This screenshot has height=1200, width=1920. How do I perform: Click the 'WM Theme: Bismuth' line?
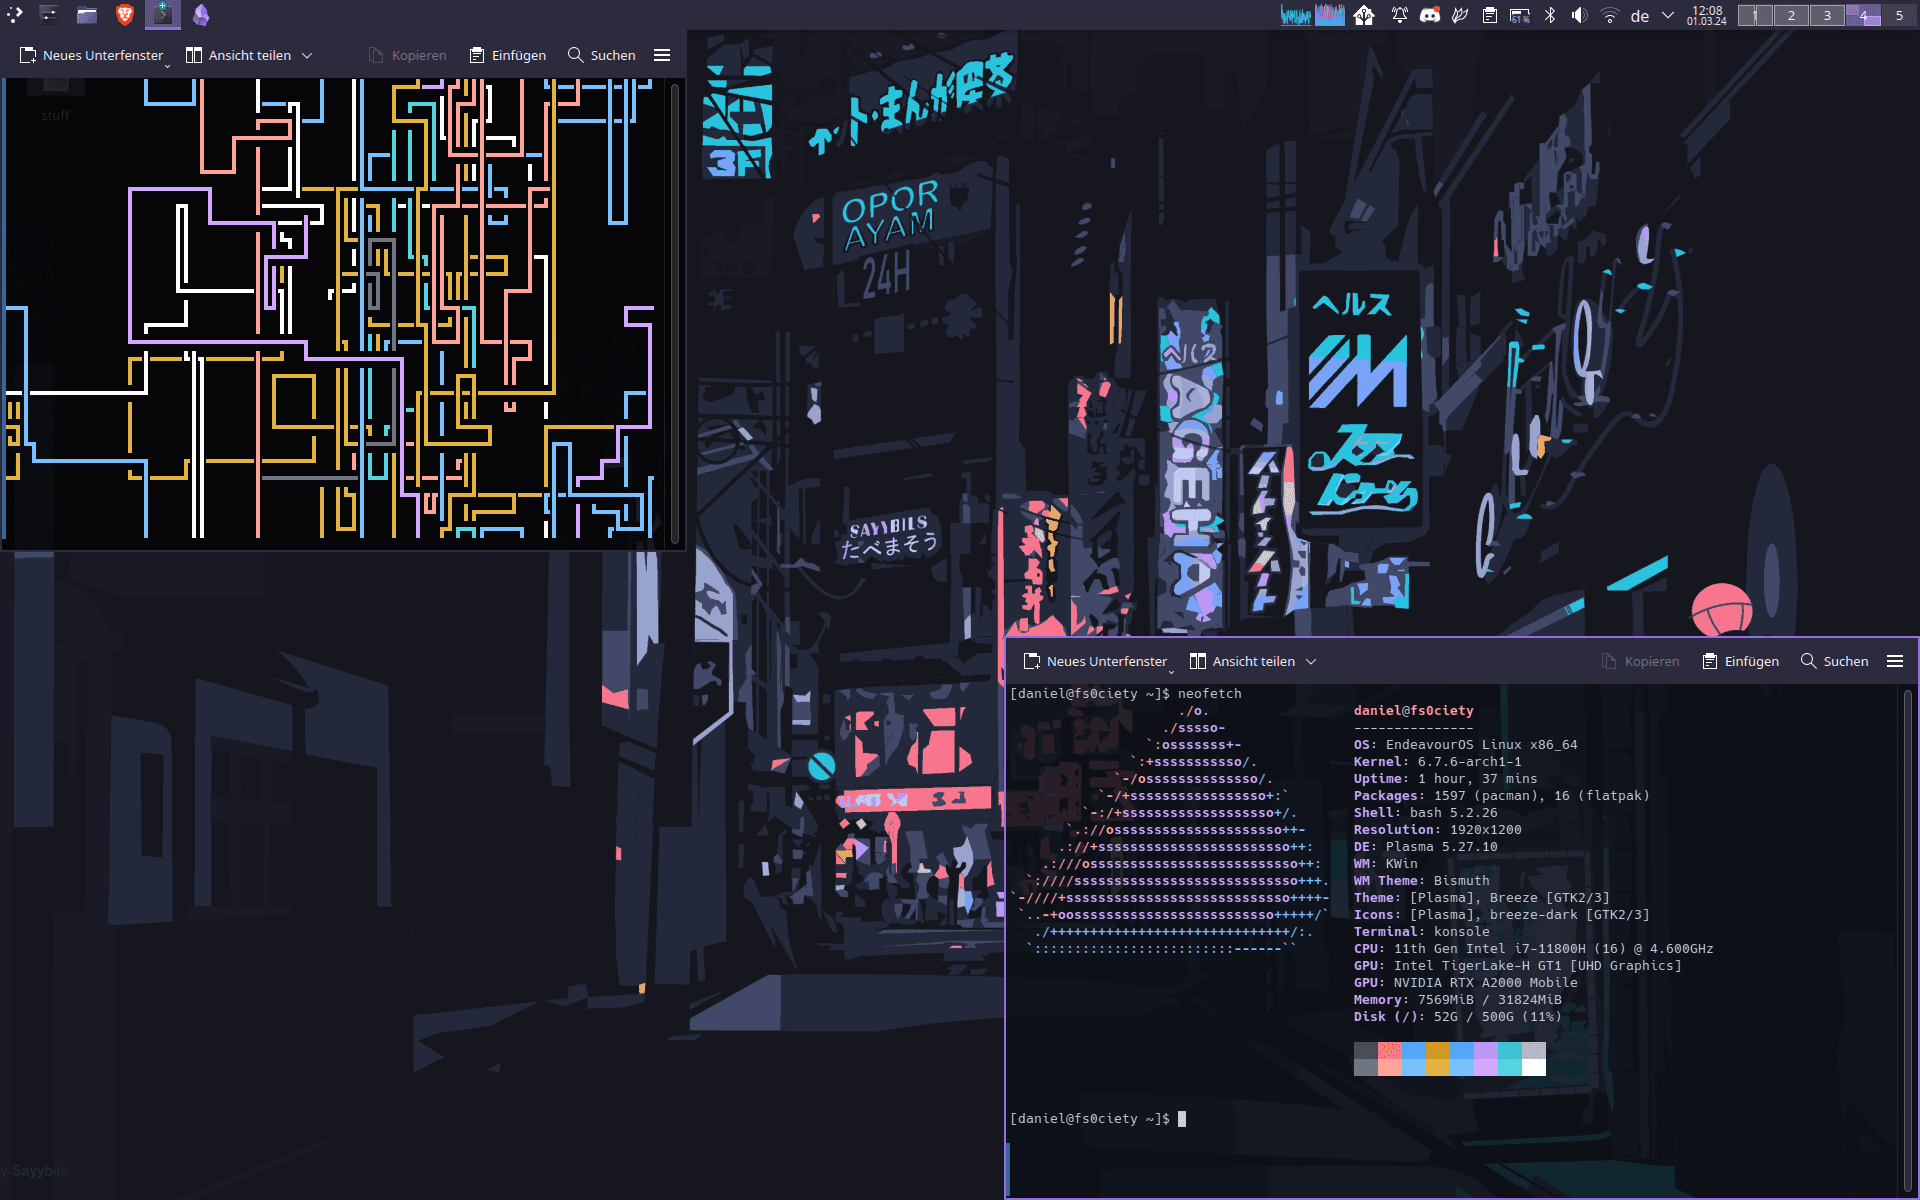(1421, 881)
